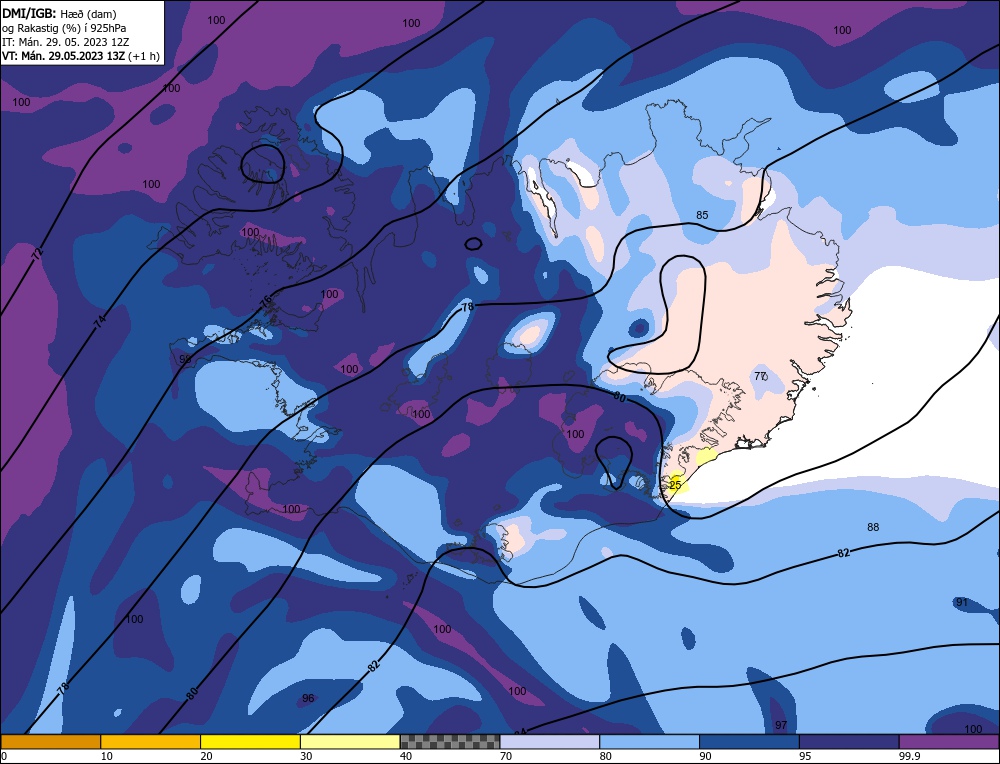Pick the bright yellow 20–30 legend swatch
1000x764 pixels.
point(250,741)
